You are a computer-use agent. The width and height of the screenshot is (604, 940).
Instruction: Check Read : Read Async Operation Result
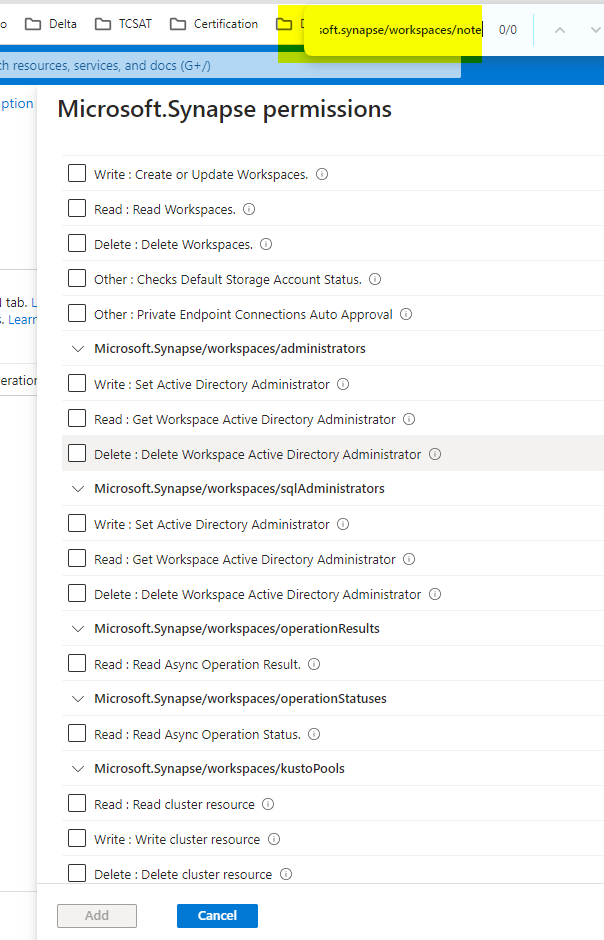coord(77,662)
